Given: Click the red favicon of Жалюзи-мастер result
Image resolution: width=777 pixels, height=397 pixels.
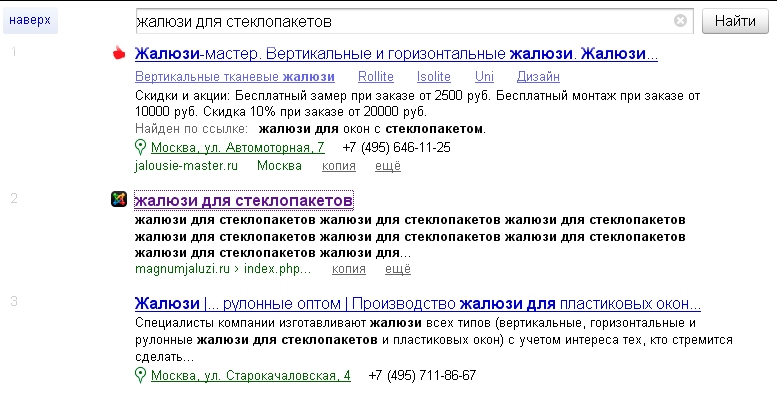Looking at the screenshot, I should point(118,53).
